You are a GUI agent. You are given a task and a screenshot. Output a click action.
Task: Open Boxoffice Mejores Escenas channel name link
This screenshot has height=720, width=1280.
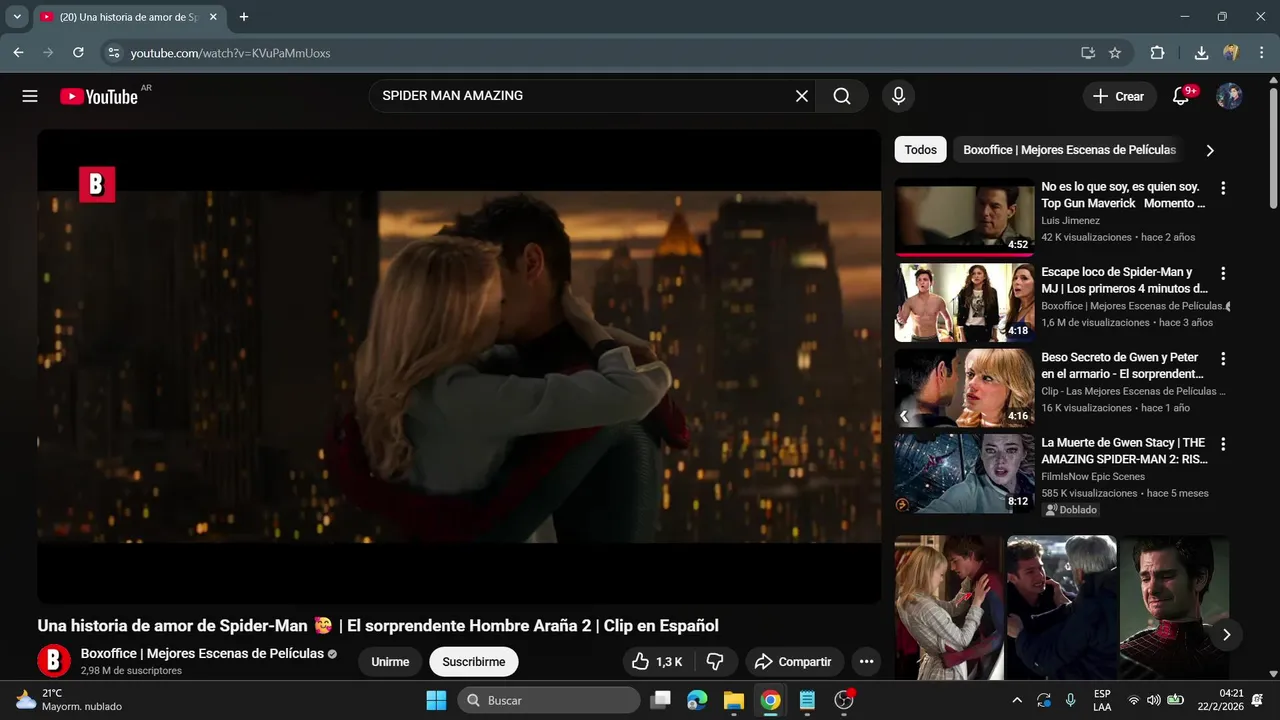tap(202, 653)
